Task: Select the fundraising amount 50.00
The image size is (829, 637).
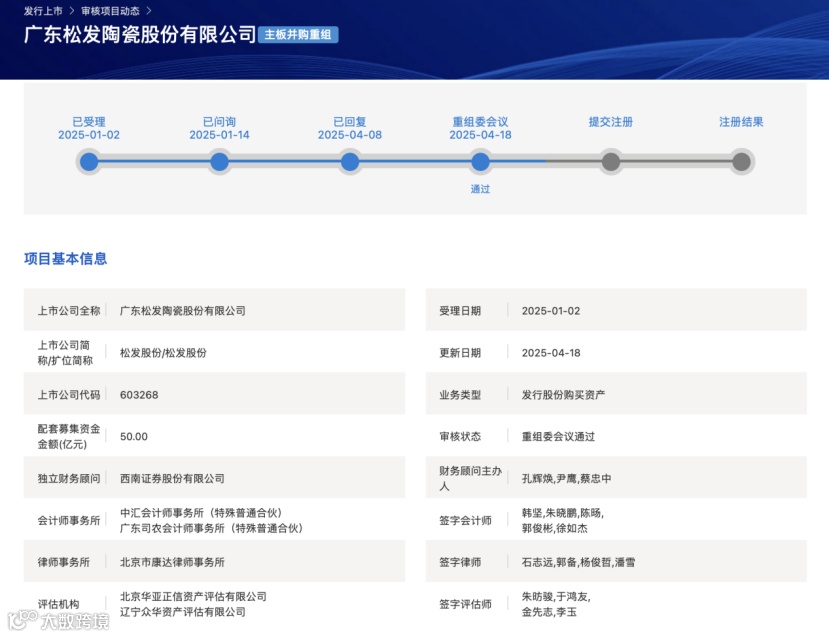Action: (x=134, y=437)
